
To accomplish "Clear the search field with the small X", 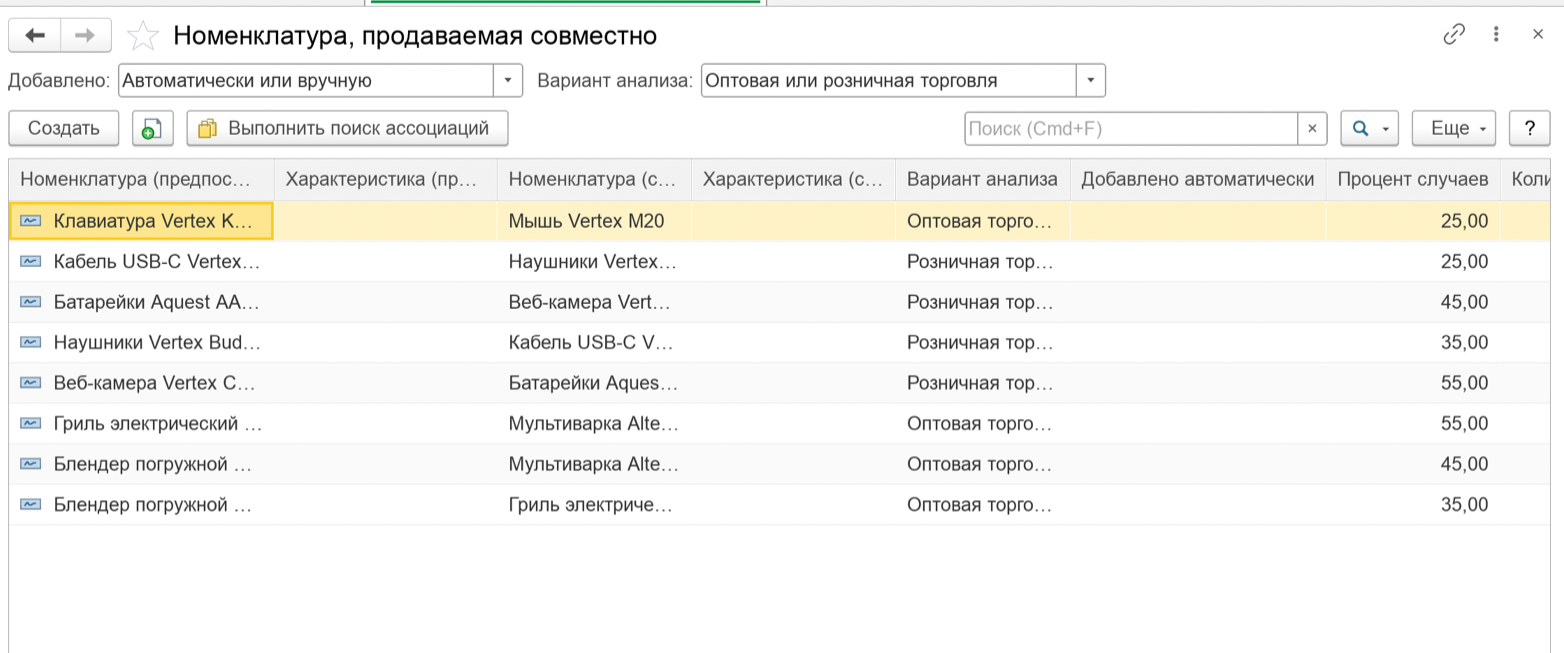I will click(x=1312, y=128).
